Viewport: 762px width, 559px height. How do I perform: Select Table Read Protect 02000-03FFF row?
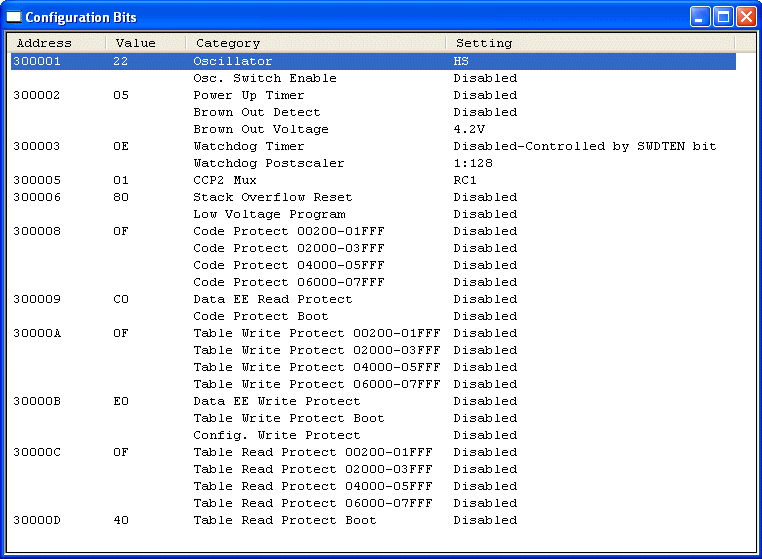pos(373,470)
